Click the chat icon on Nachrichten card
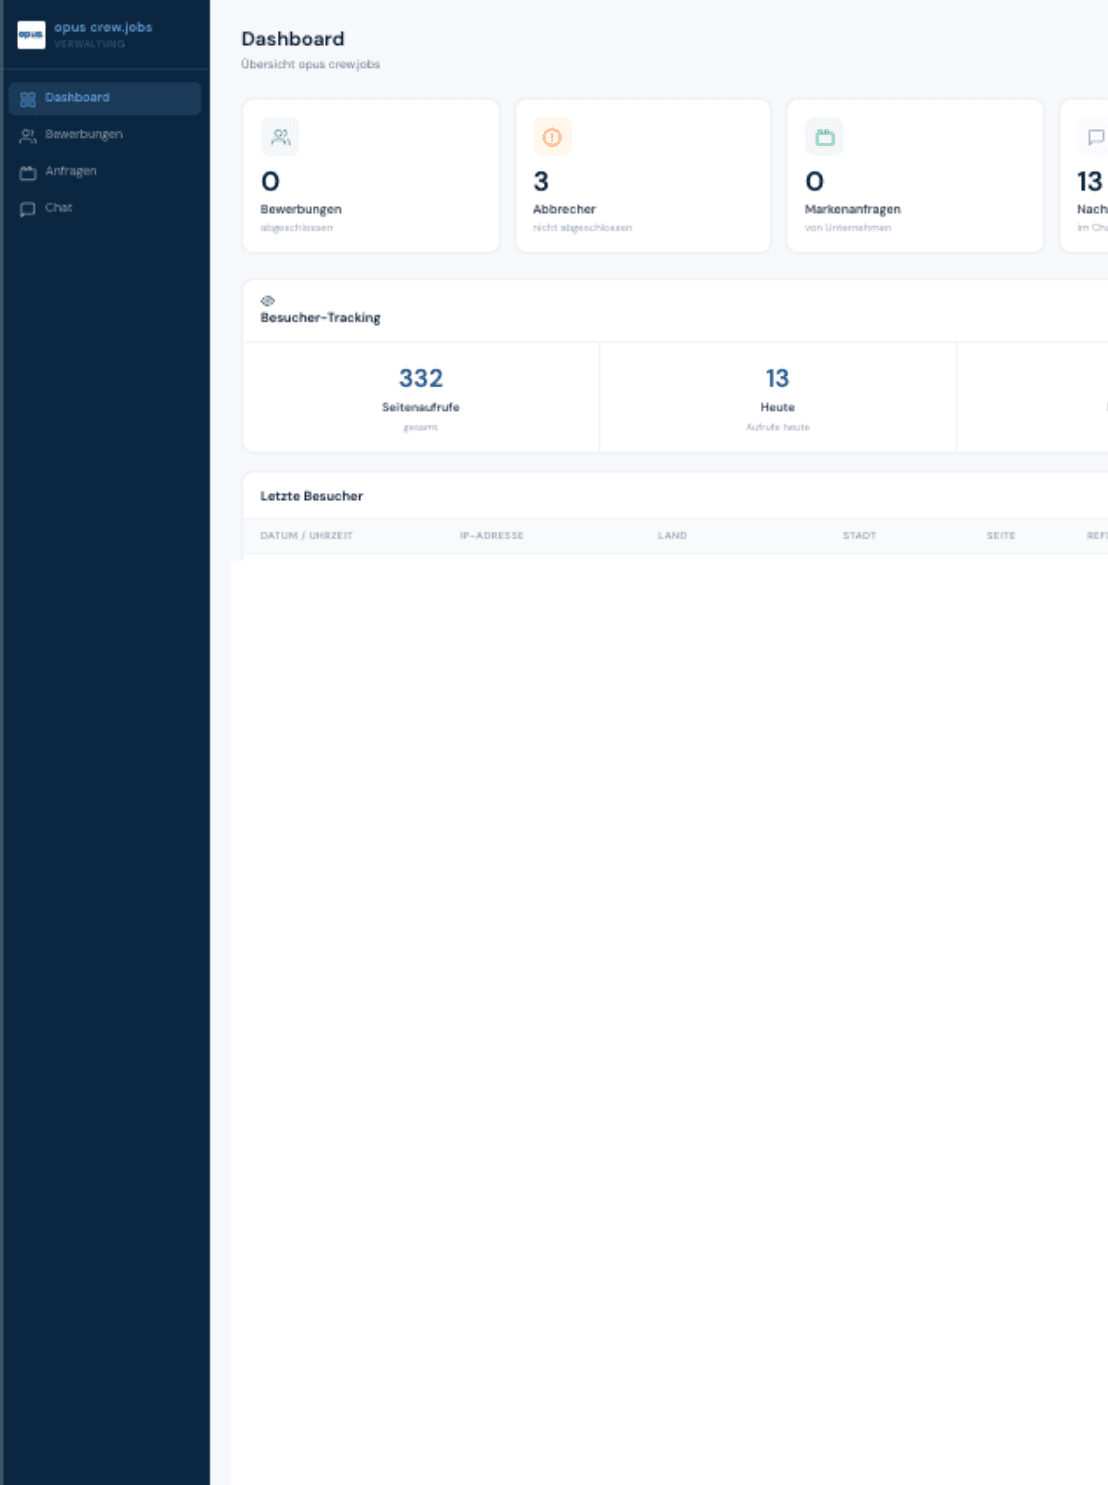 coord(1095,137)
